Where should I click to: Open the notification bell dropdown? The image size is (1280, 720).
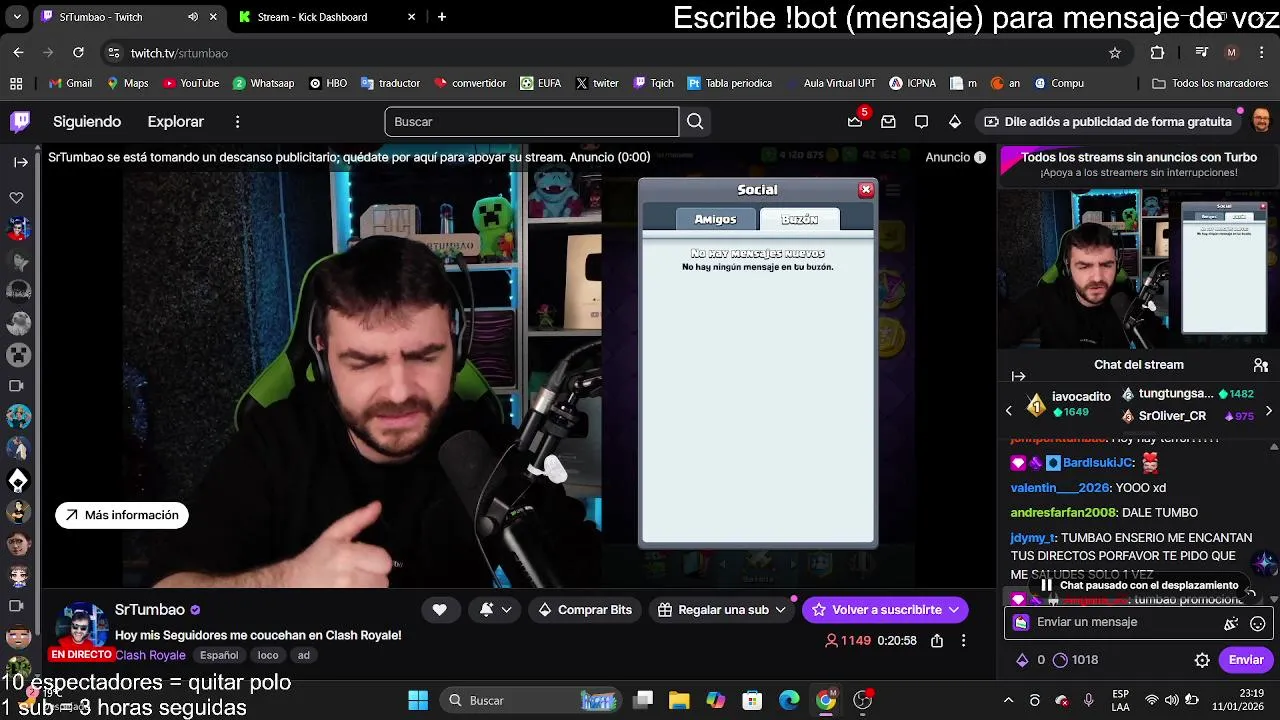tap(495, 610)
